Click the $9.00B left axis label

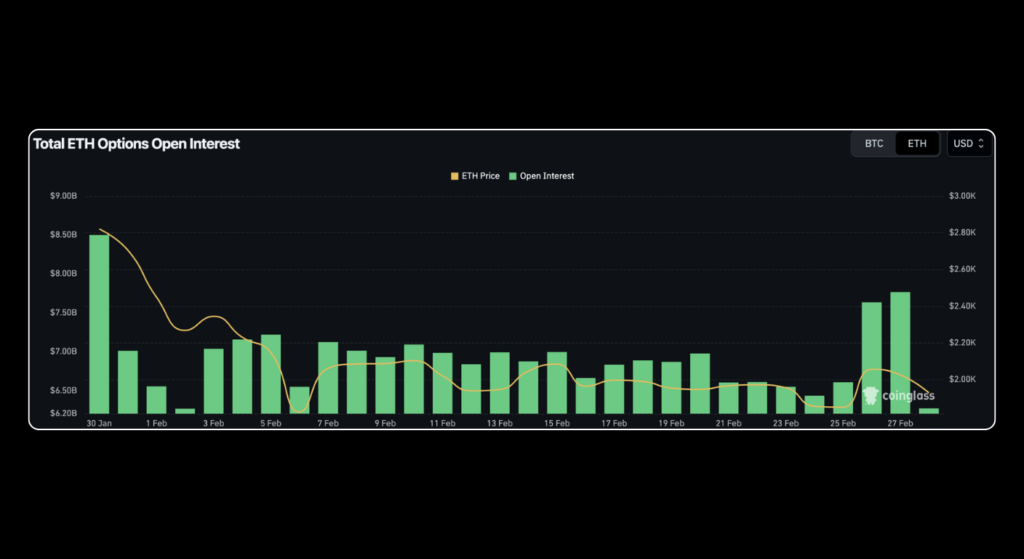tap(63, 196)
